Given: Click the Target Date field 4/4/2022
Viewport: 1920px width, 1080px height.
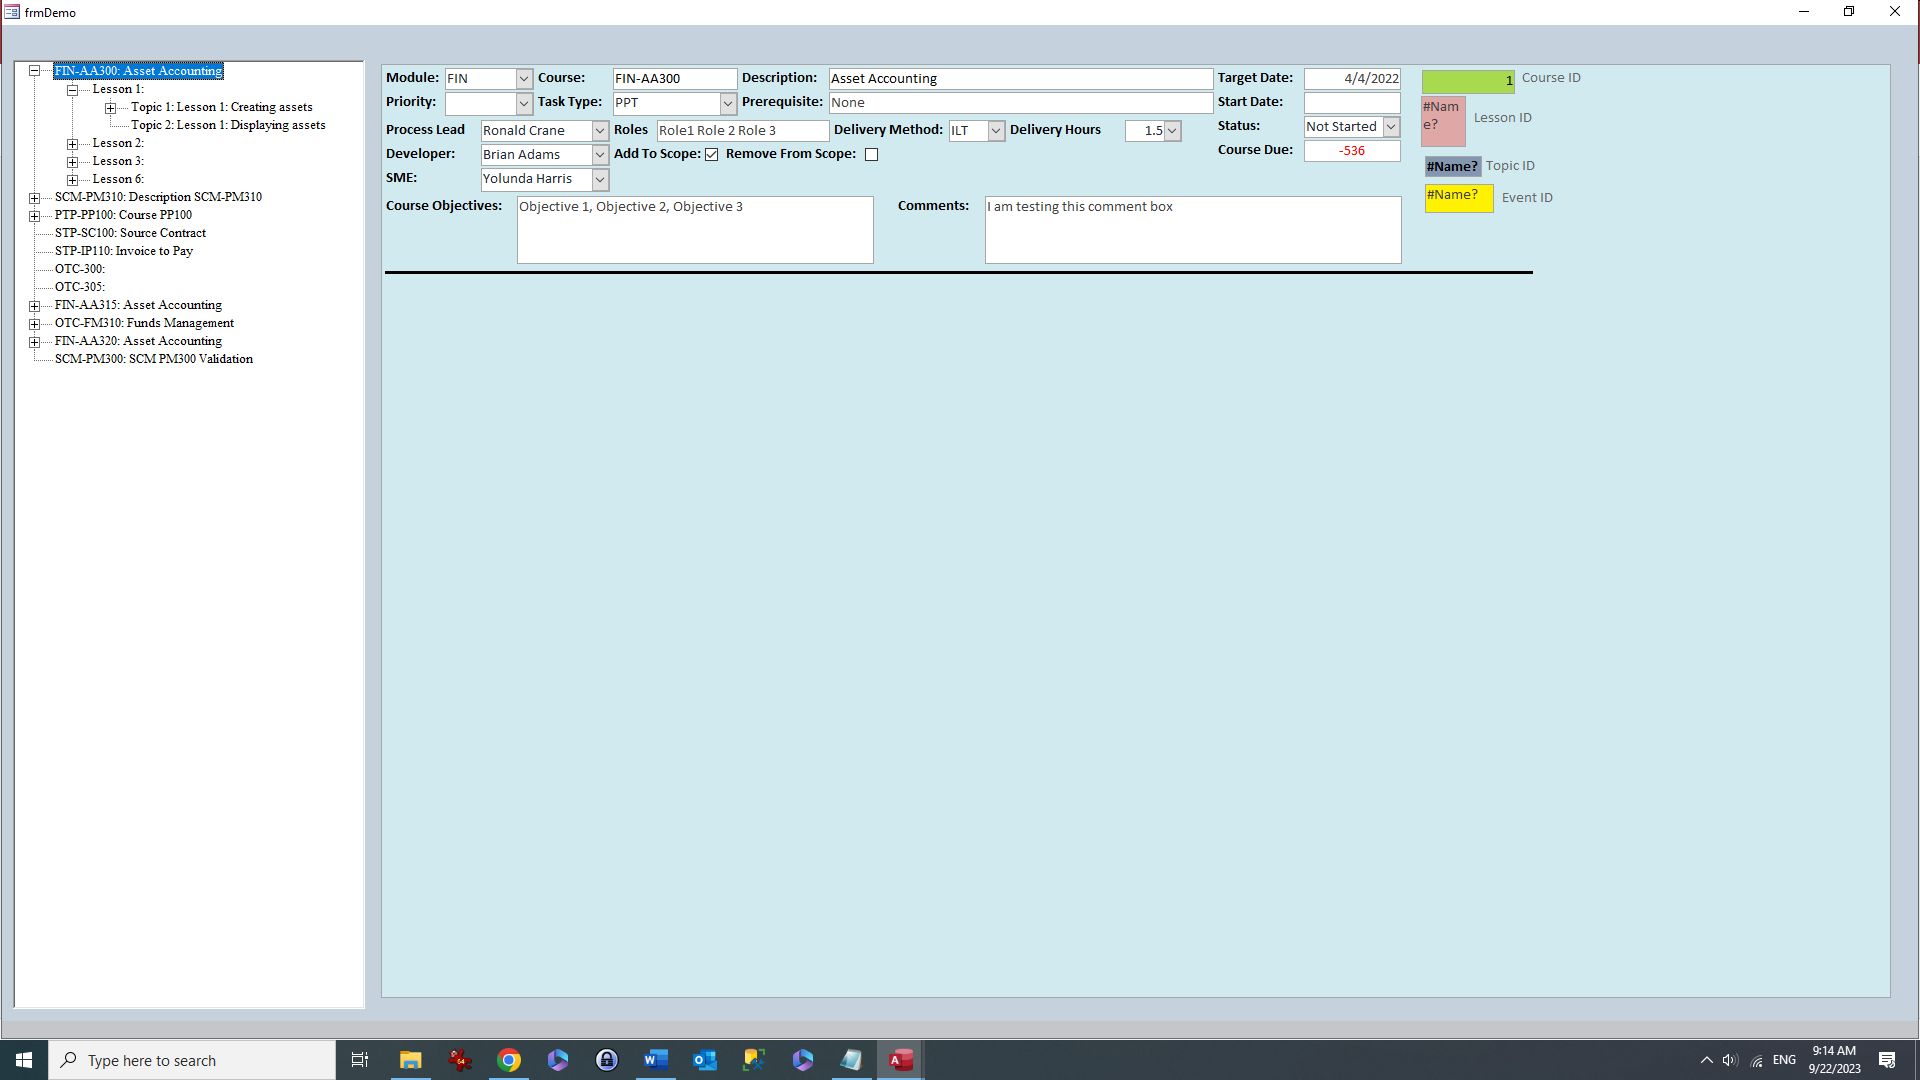Looking at the screenshot, I should [x=1352, y=79].
